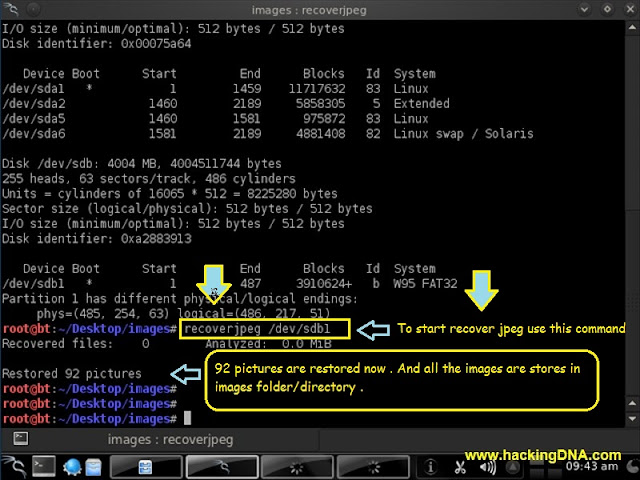Image resolution: width=640 pixels, height=480 pixels.
Task: Click the virtual desktop pager
Action: [544, 468]
